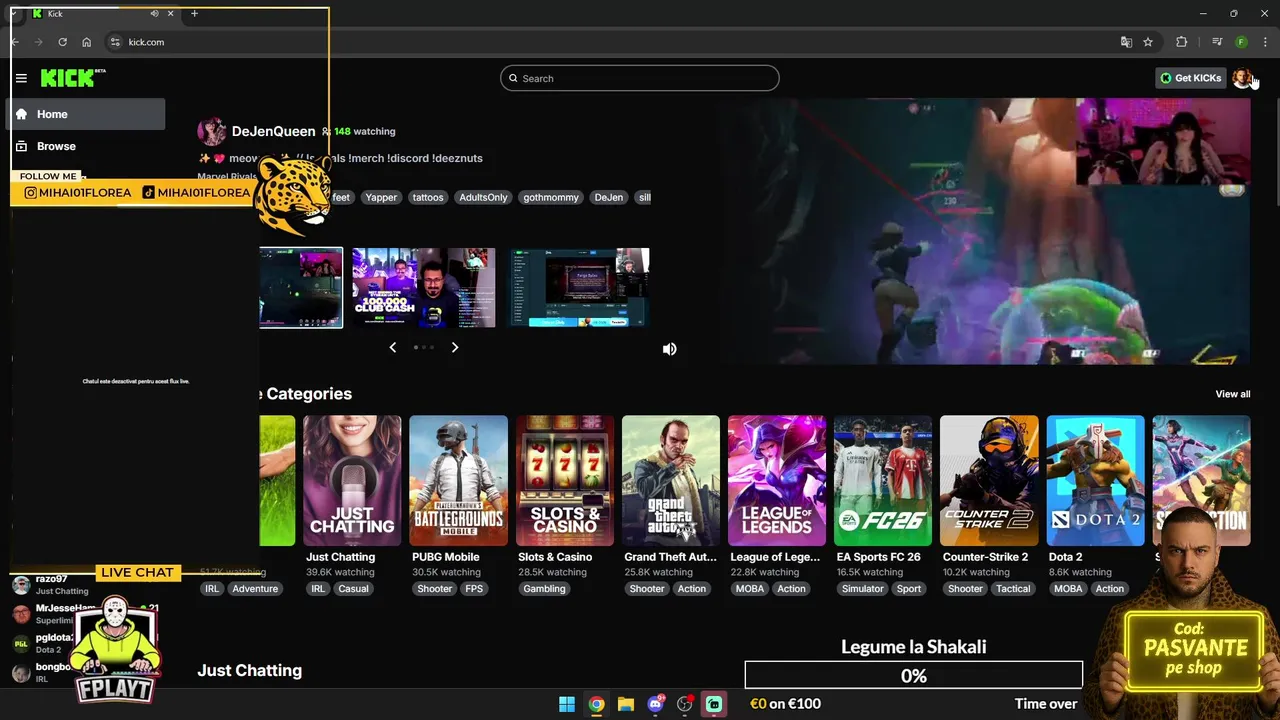Open site information icon in address bar
The image size is (1280, 720).
(x=115, y=42)
